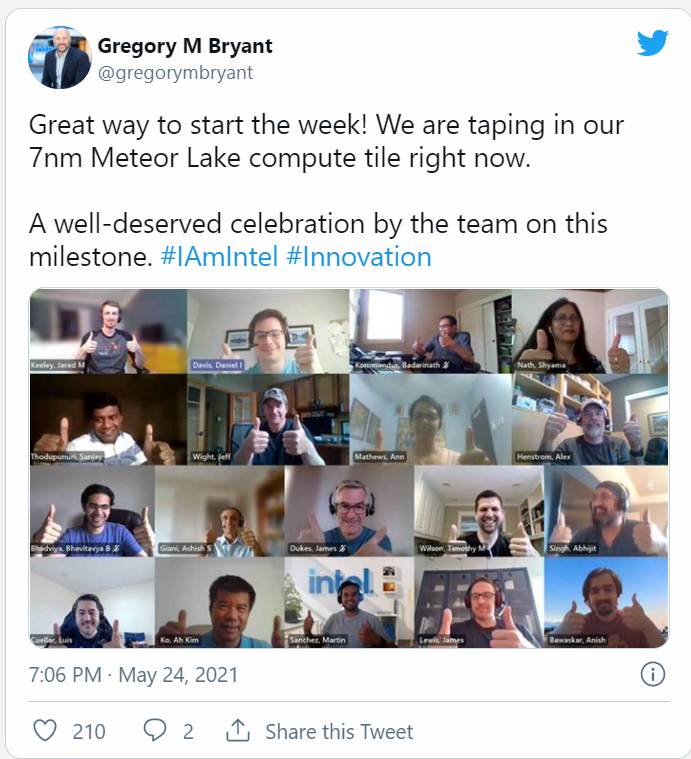
Task: Click the Keeley, Jared M video tile
Action: coord(108,331)
